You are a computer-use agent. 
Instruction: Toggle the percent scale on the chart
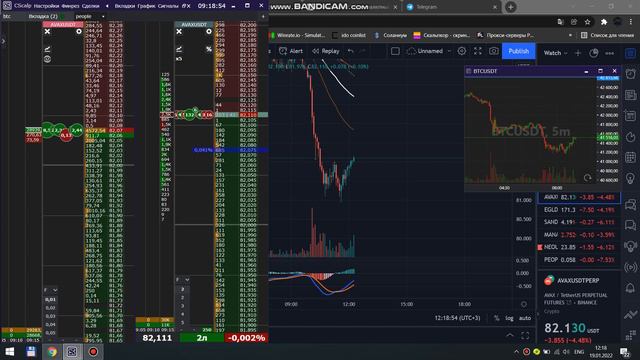click(497, 318)
